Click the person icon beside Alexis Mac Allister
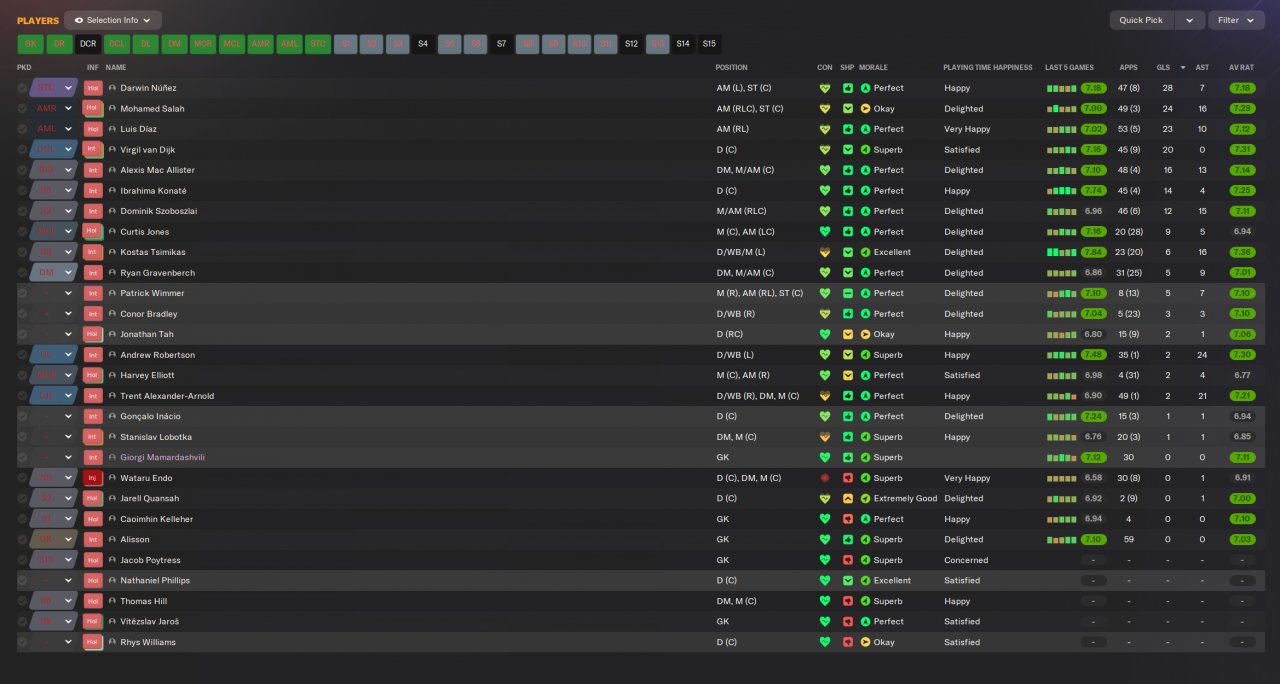Screen dimensions: 1280x684 [113, 170]
